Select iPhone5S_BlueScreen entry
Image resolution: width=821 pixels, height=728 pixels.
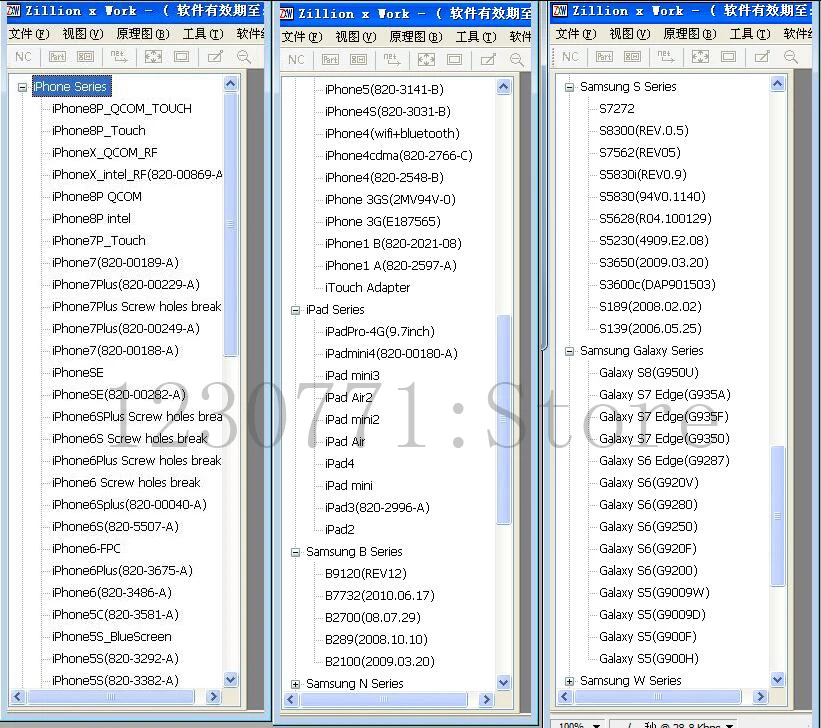point(112,637)
